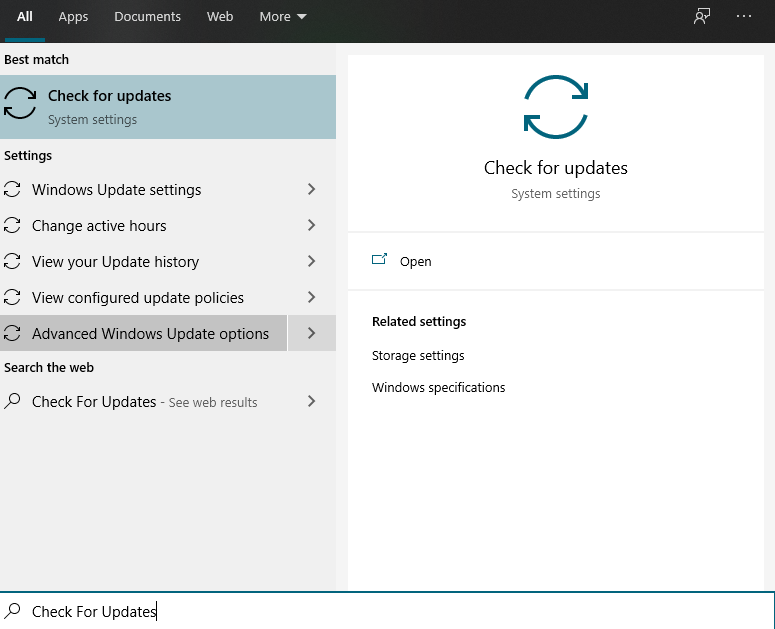Expand Windows Update settings arrow
Image resolution: width=775 pixels, height=629 pixels.
311,189
